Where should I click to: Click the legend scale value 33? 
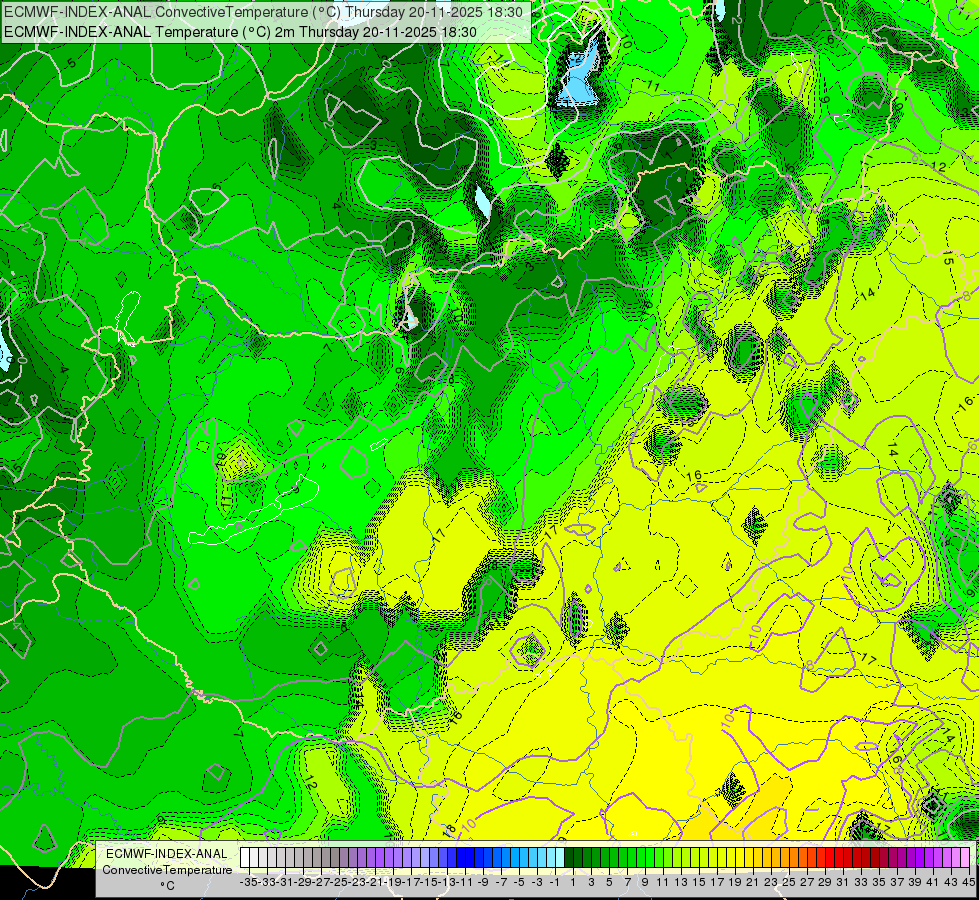point(861,883)
